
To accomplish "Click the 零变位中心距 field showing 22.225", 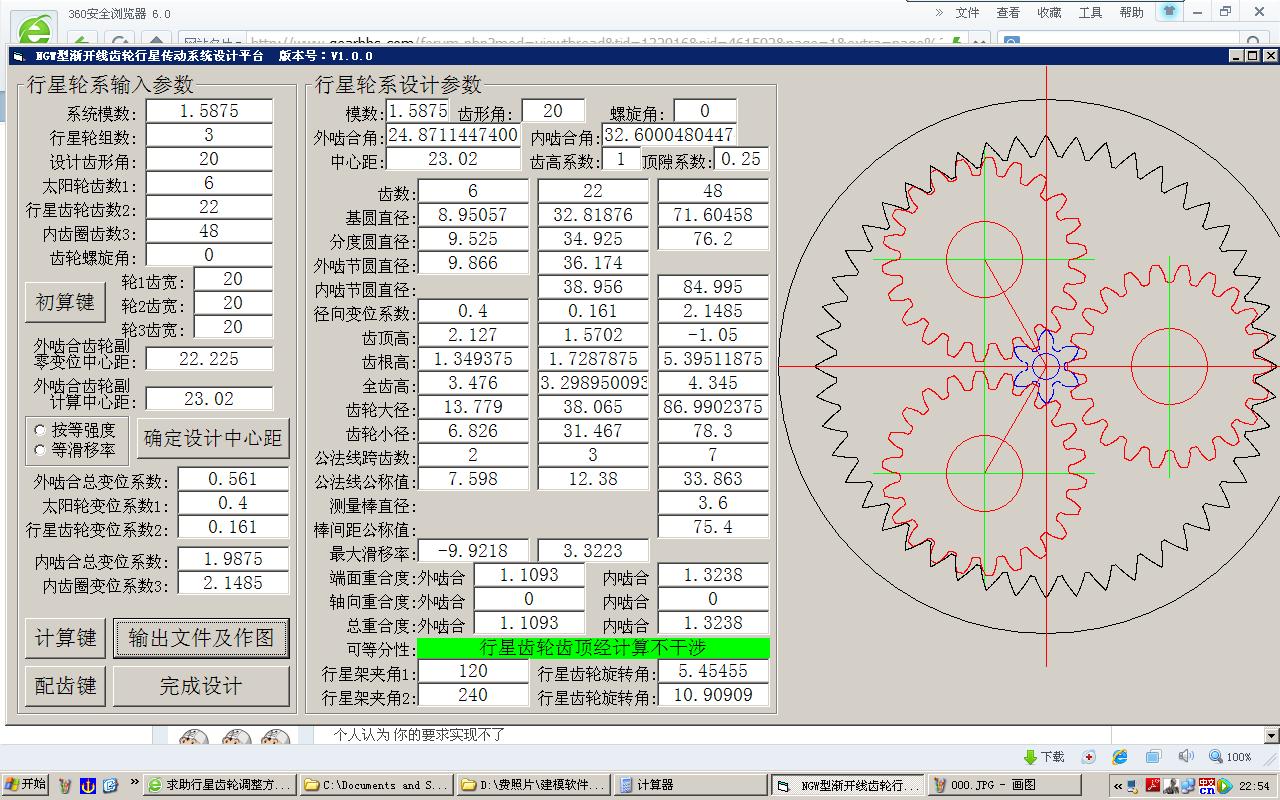I will click(x=209, y=358).
